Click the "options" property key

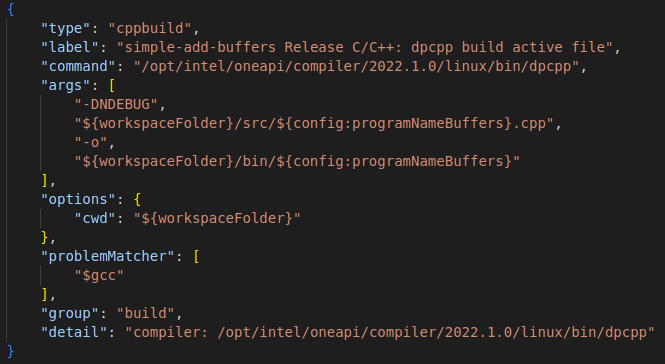[x=78, y=199]
